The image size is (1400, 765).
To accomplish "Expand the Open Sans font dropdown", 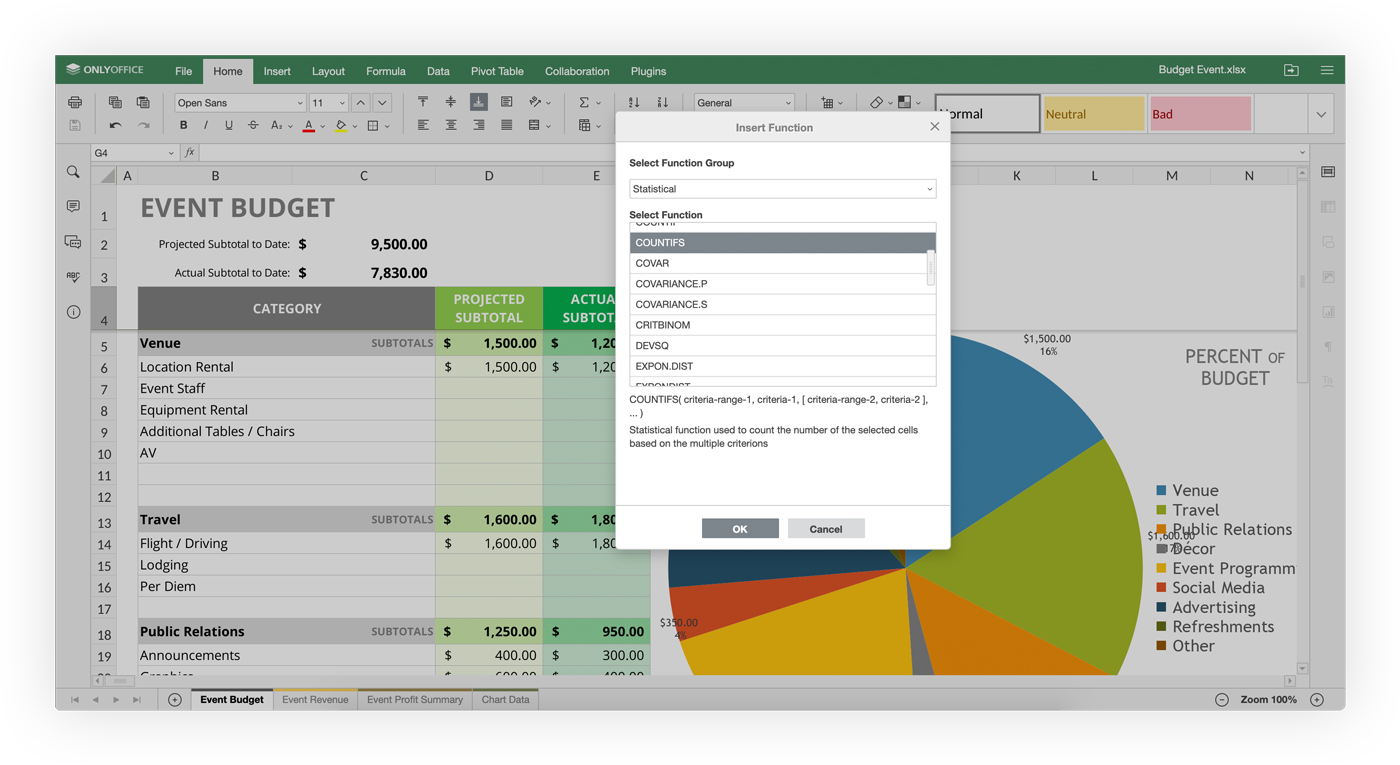I will 299,103.
